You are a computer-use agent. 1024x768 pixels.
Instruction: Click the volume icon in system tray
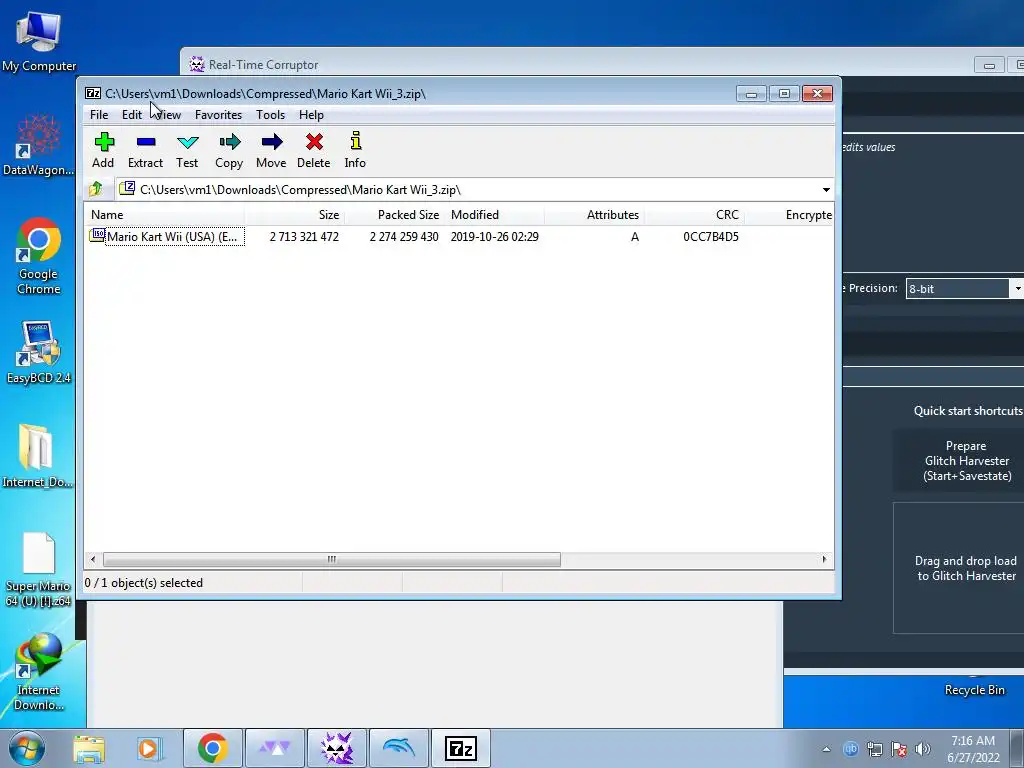click(x=923, y=749)
